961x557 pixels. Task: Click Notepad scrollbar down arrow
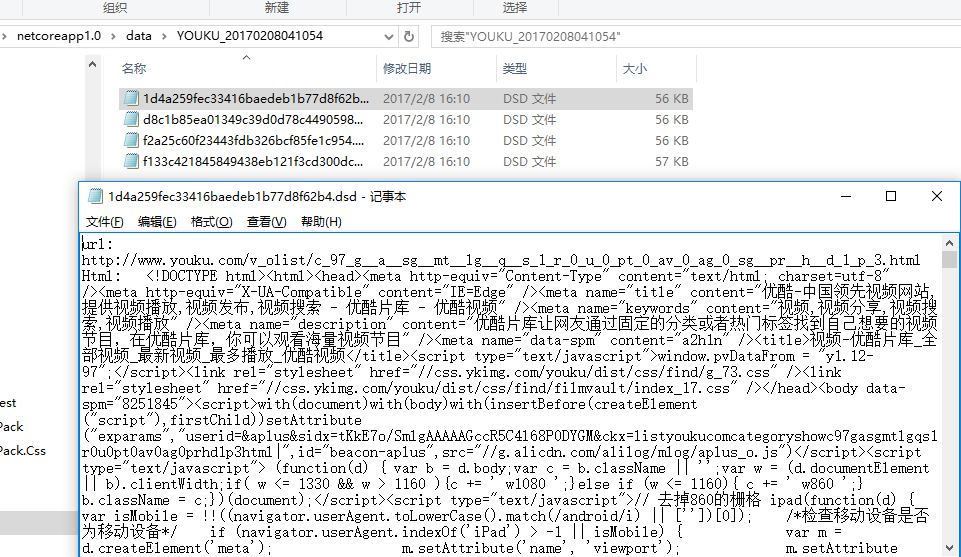coord(949,548)
